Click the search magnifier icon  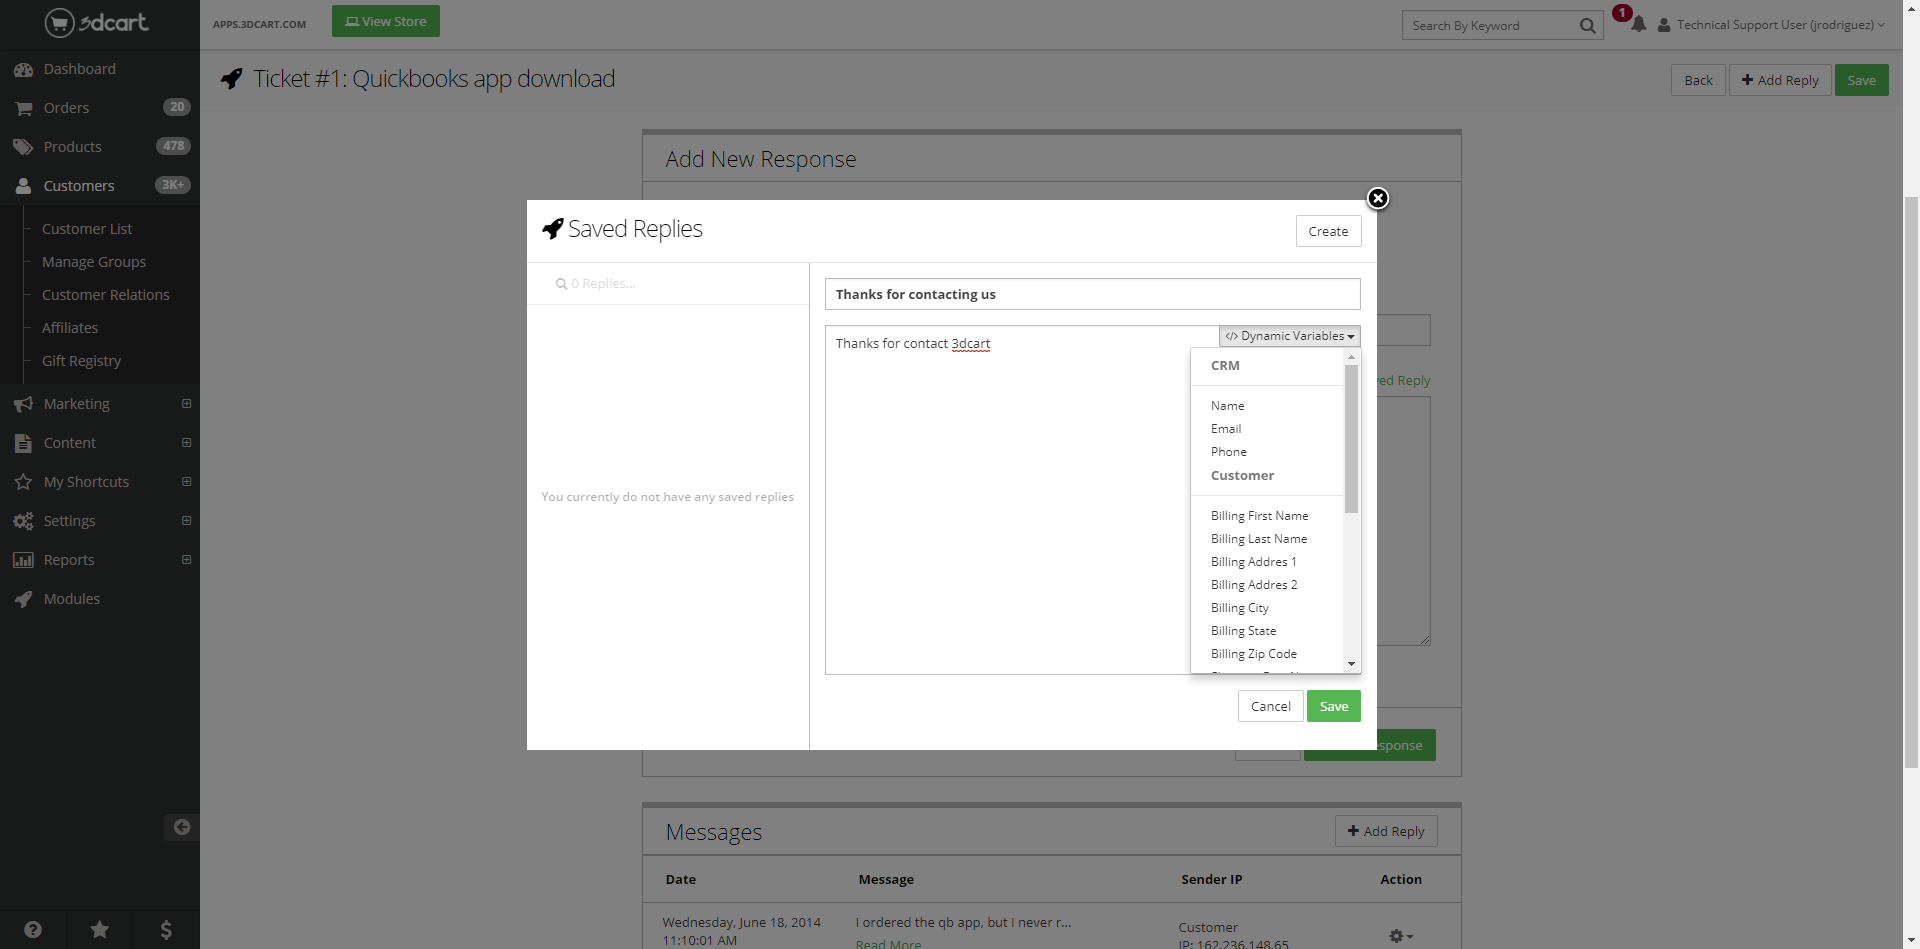[x=1587, y=26]
